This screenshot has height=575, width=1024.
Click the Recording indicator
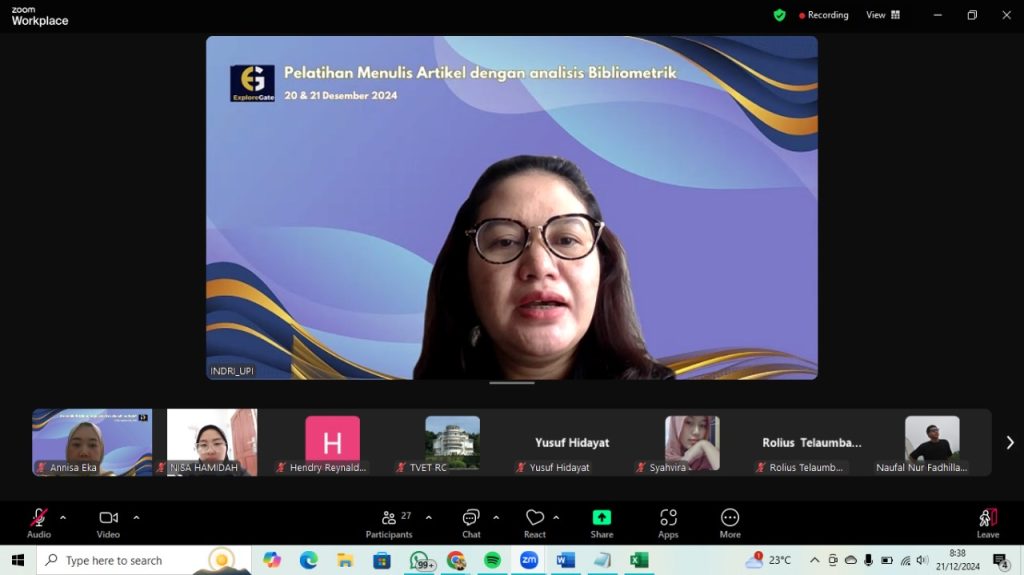tap(822, 15)
